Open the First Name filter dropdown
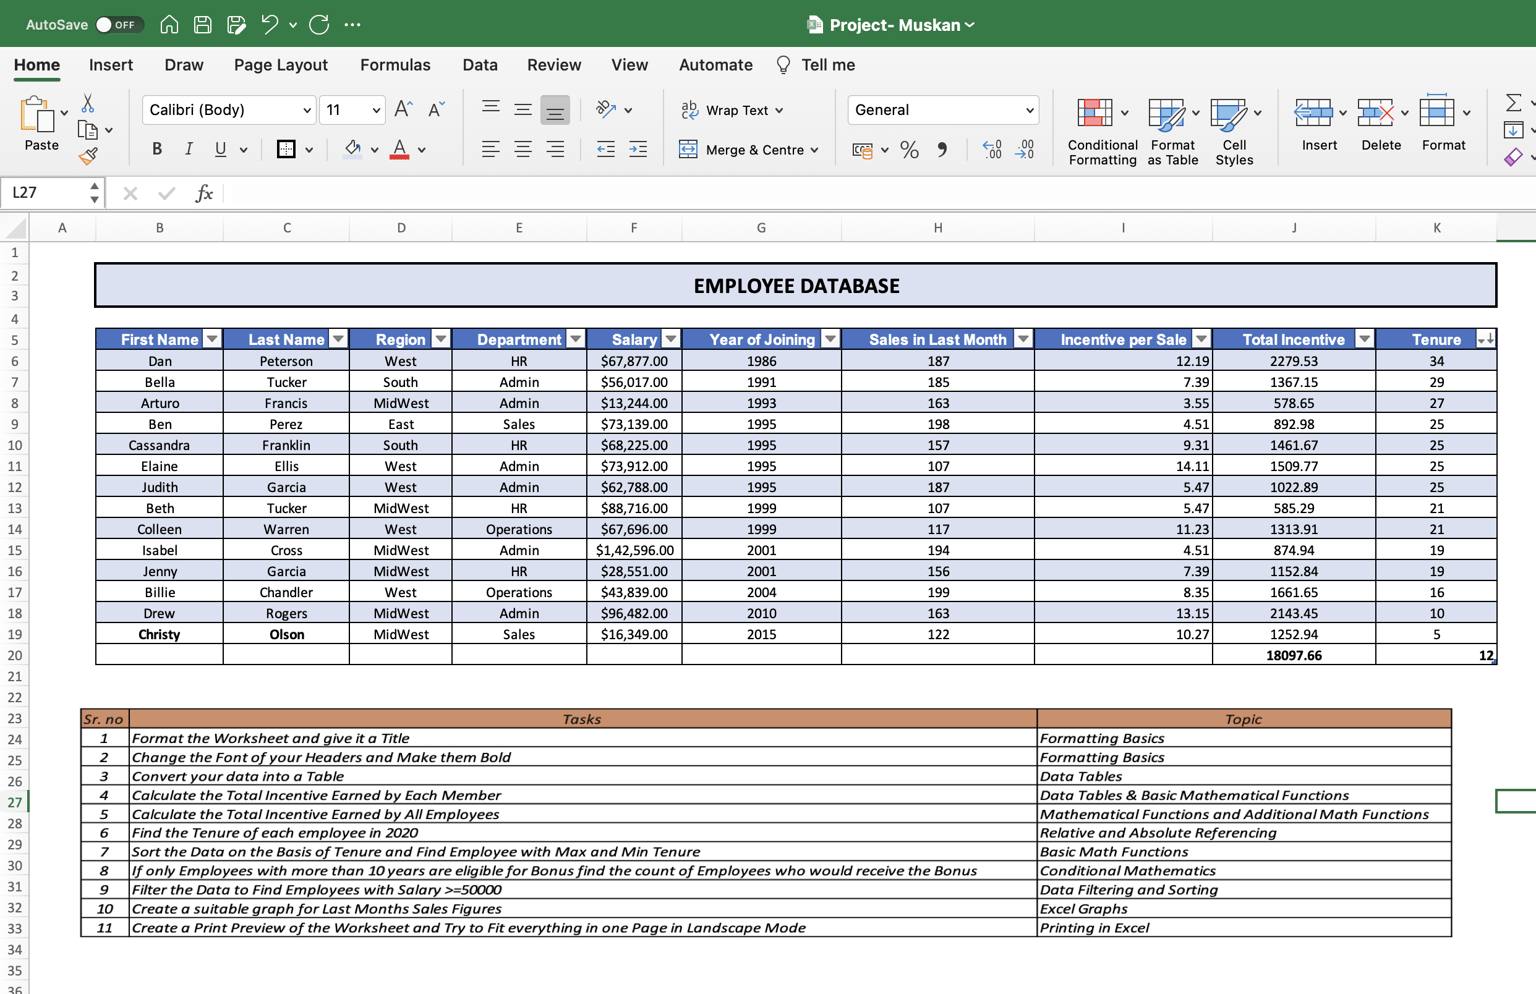The height and width of the screenshot is (994, 1536). point(212,339)
